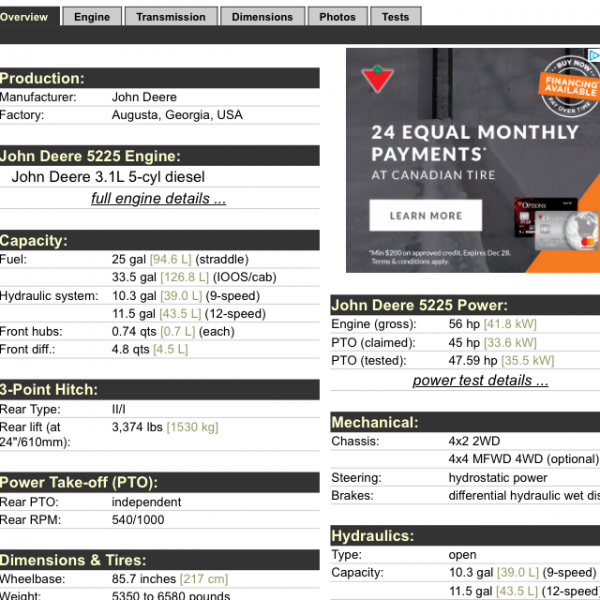Click the 'Dimensions & Tires:' section header

pos(160,560)
